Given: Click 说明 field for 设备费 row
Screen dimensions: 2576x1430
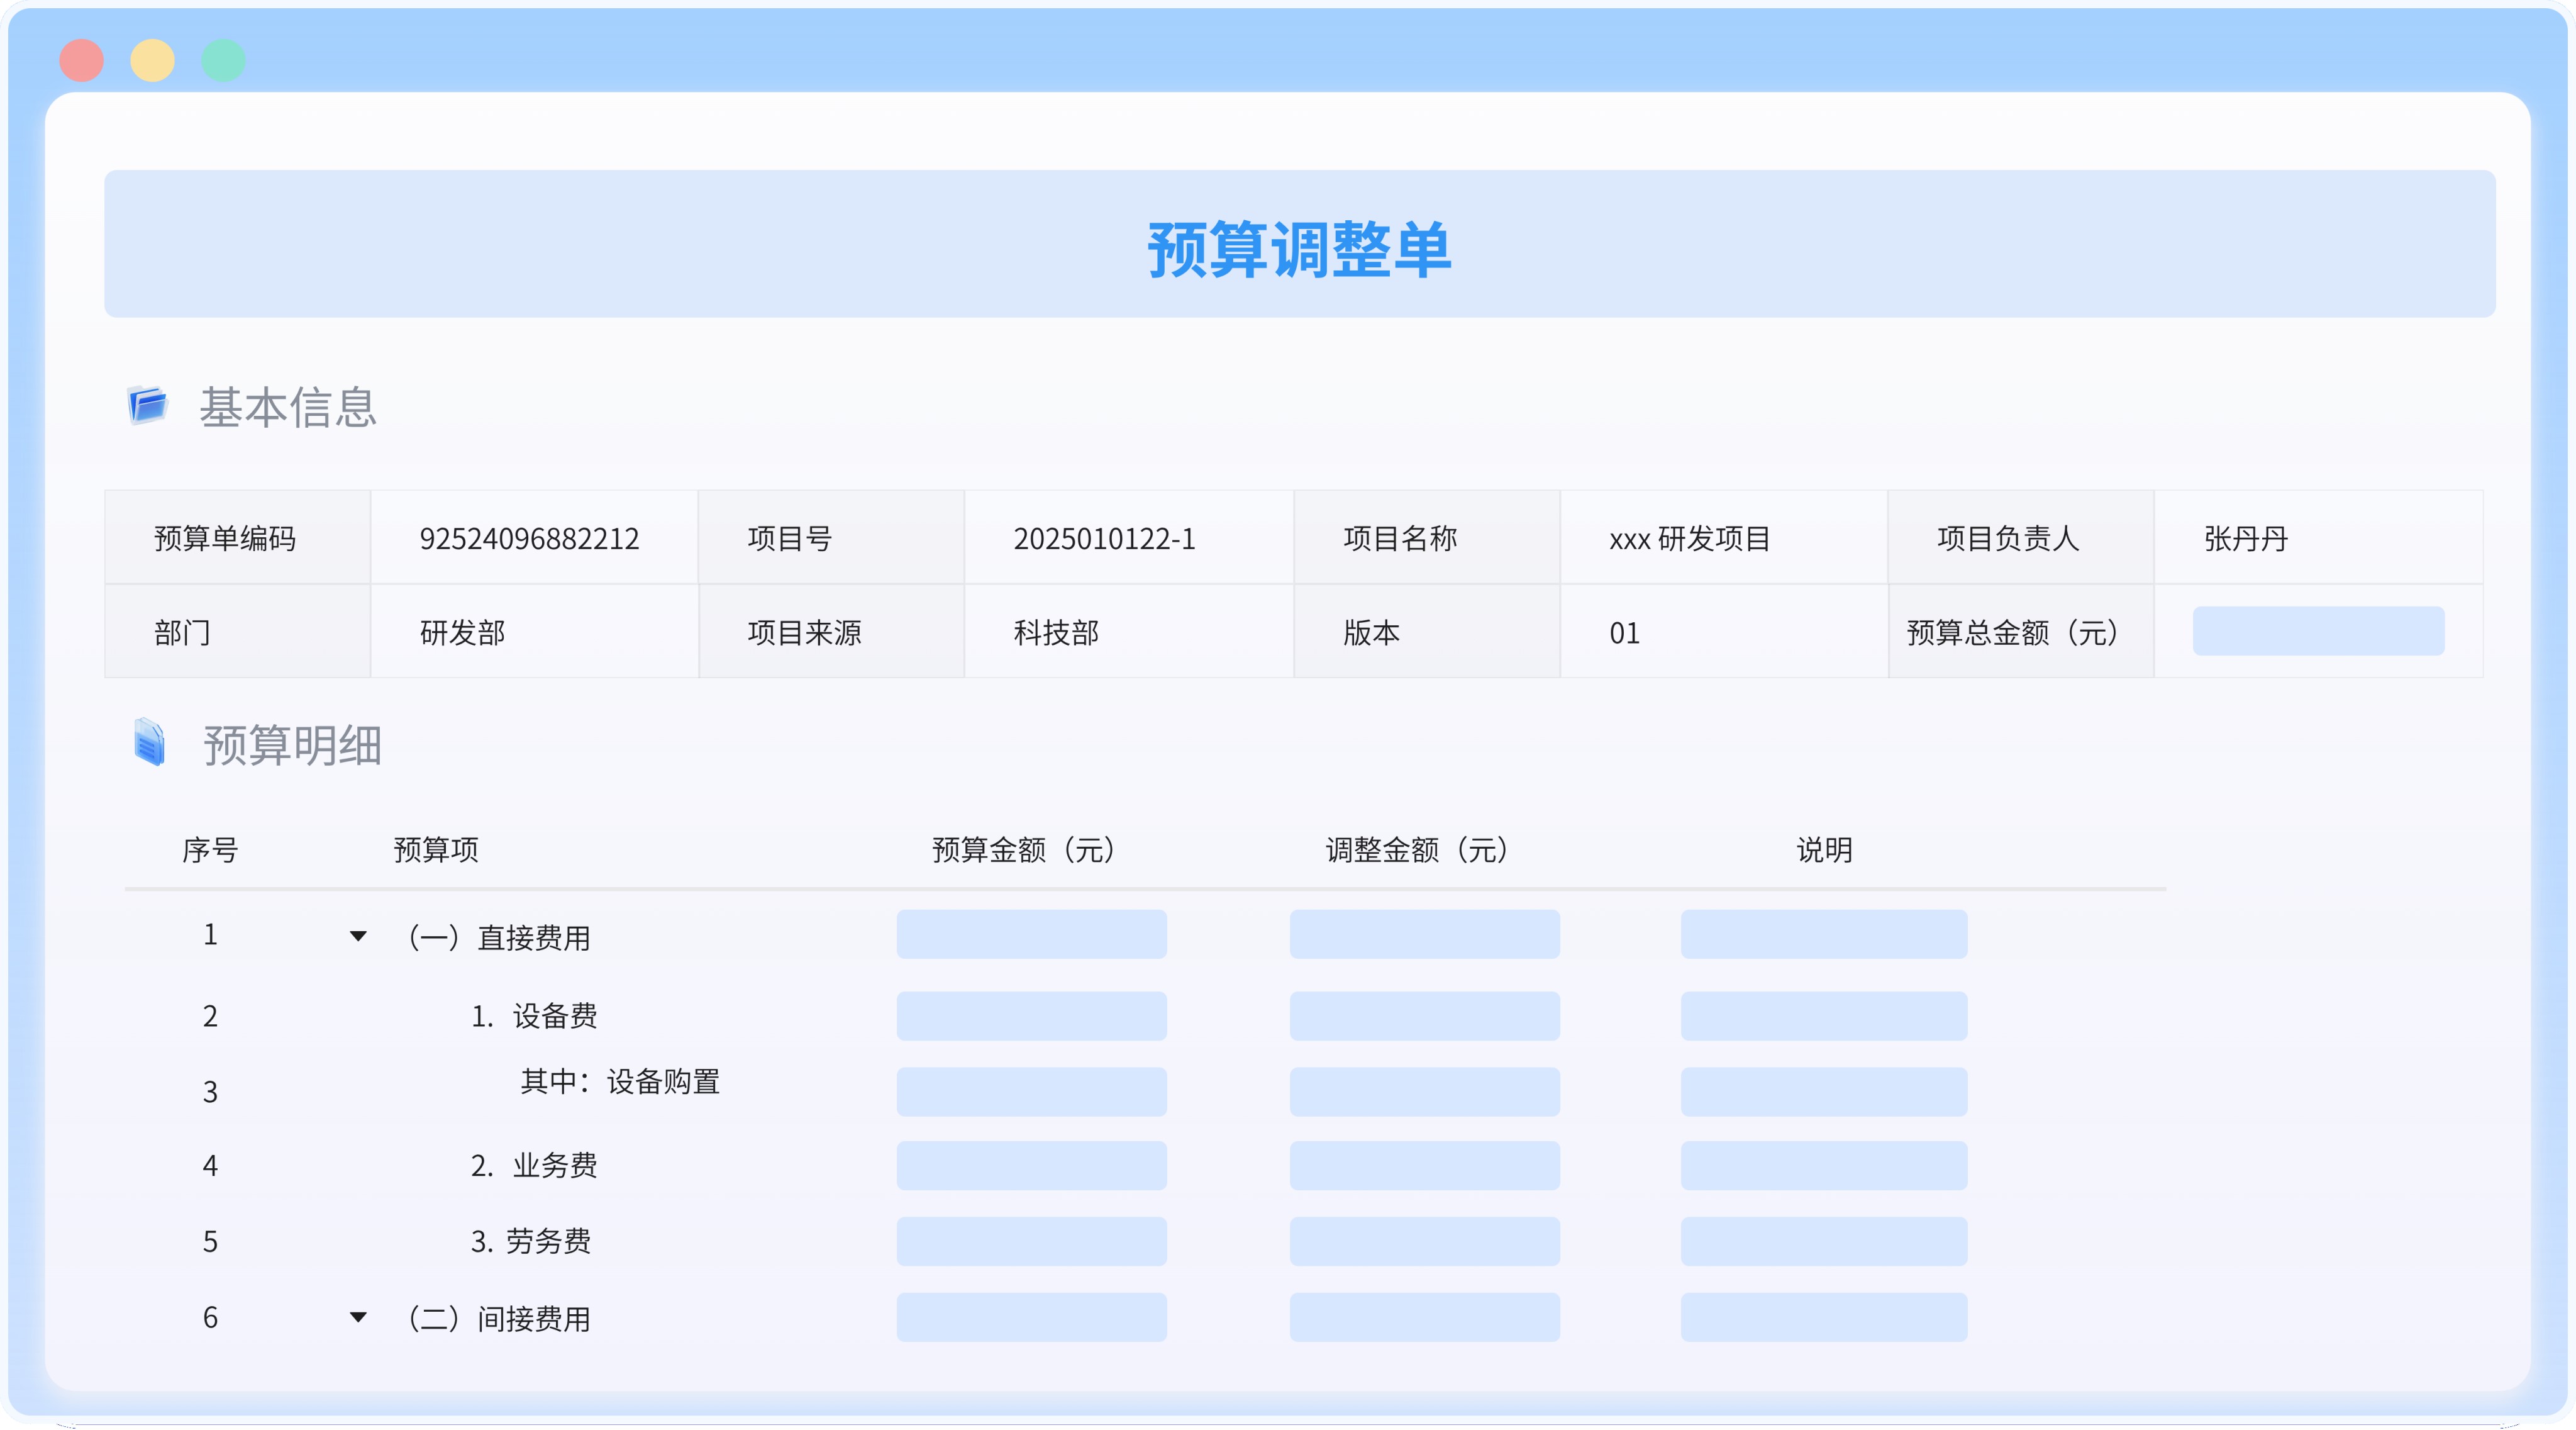Looking at the screenshot, I should tap(1824, 1016).
